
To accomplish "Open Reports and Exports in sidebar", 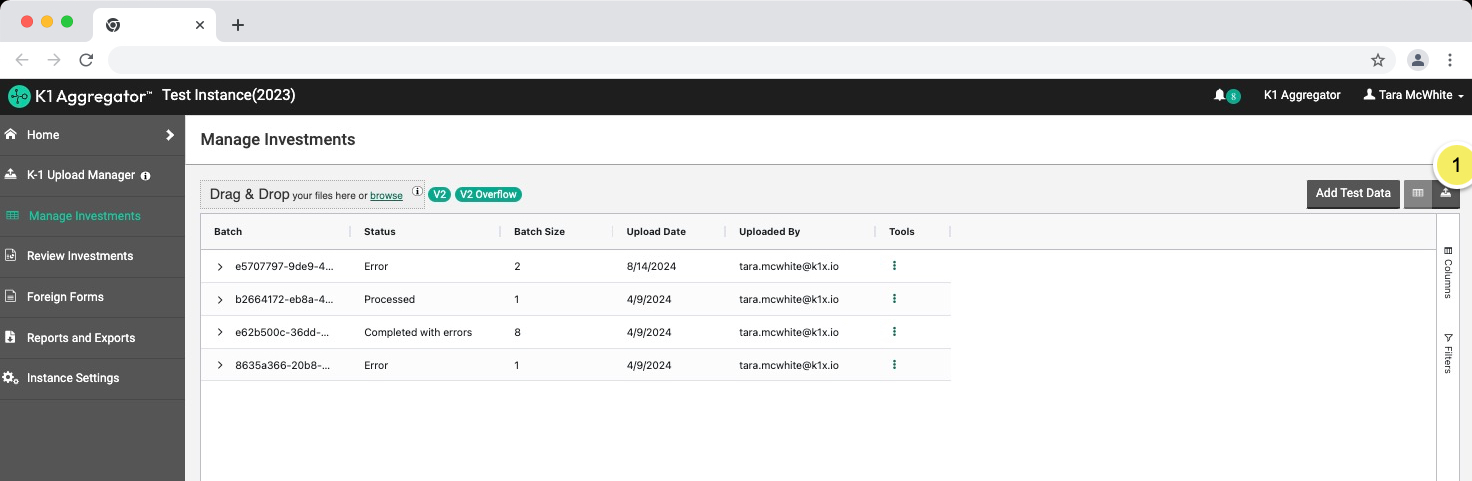I will coord(81,338).
